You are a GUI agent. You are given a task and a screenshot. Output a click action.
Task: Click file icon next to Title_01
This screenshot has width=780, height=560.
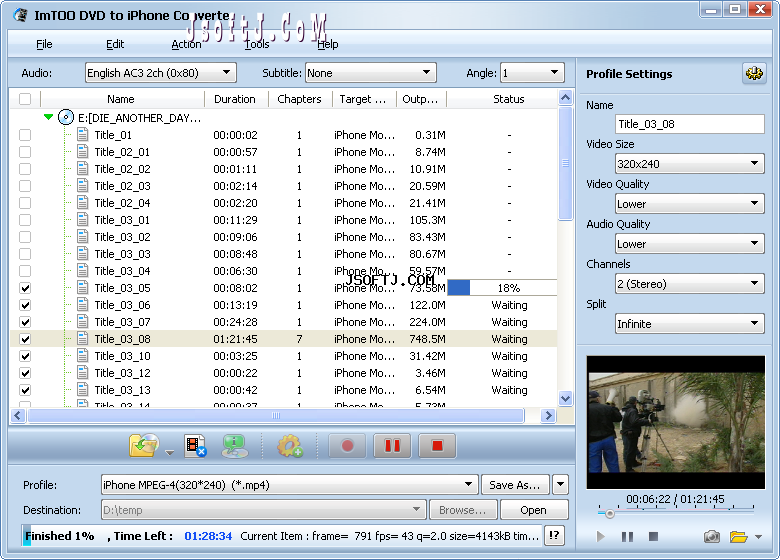coord(83,135)
